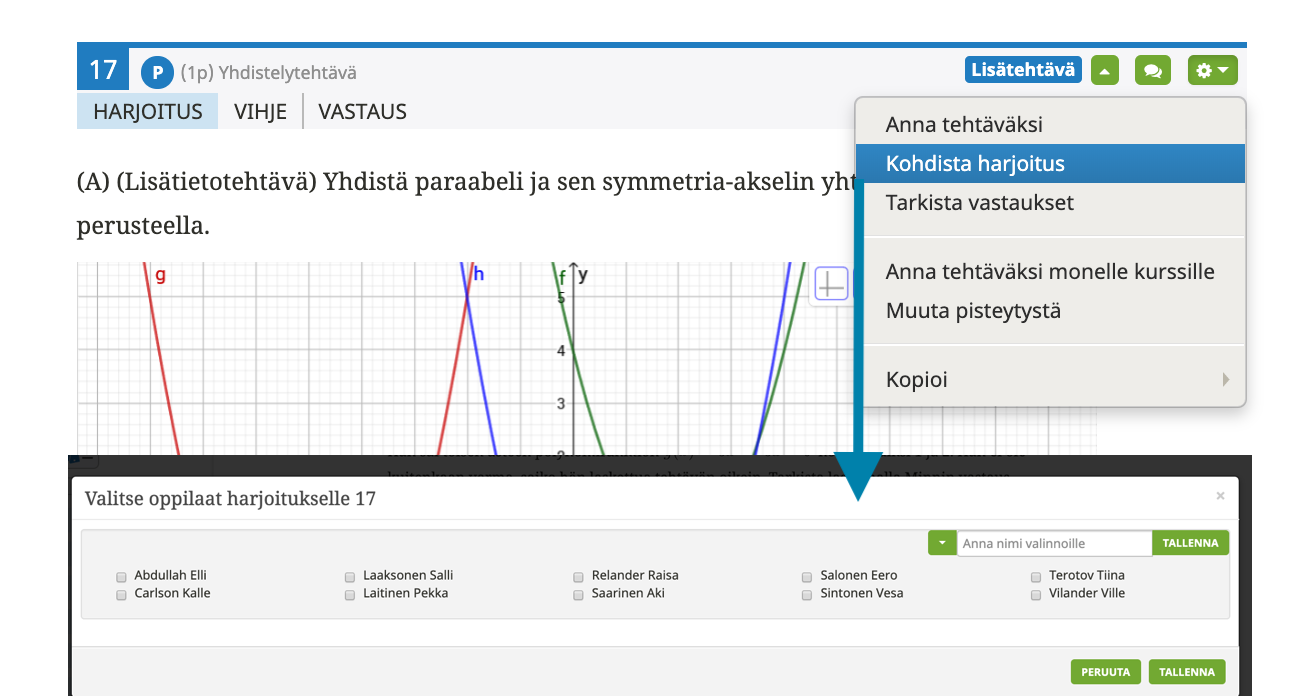Enable the Saarinen Aki checkbox
Viewport: 1295px width, 696px height.
[579, 594]
